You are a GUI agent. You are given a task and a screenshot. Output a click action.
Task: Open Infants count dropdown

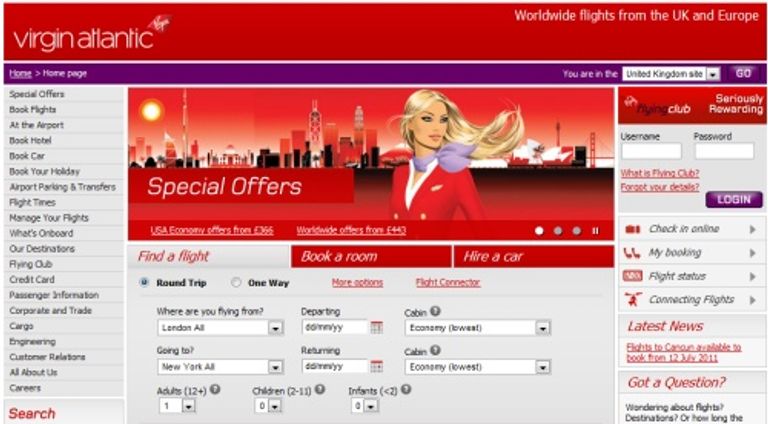pyautogui.click(x=364, y=406)
